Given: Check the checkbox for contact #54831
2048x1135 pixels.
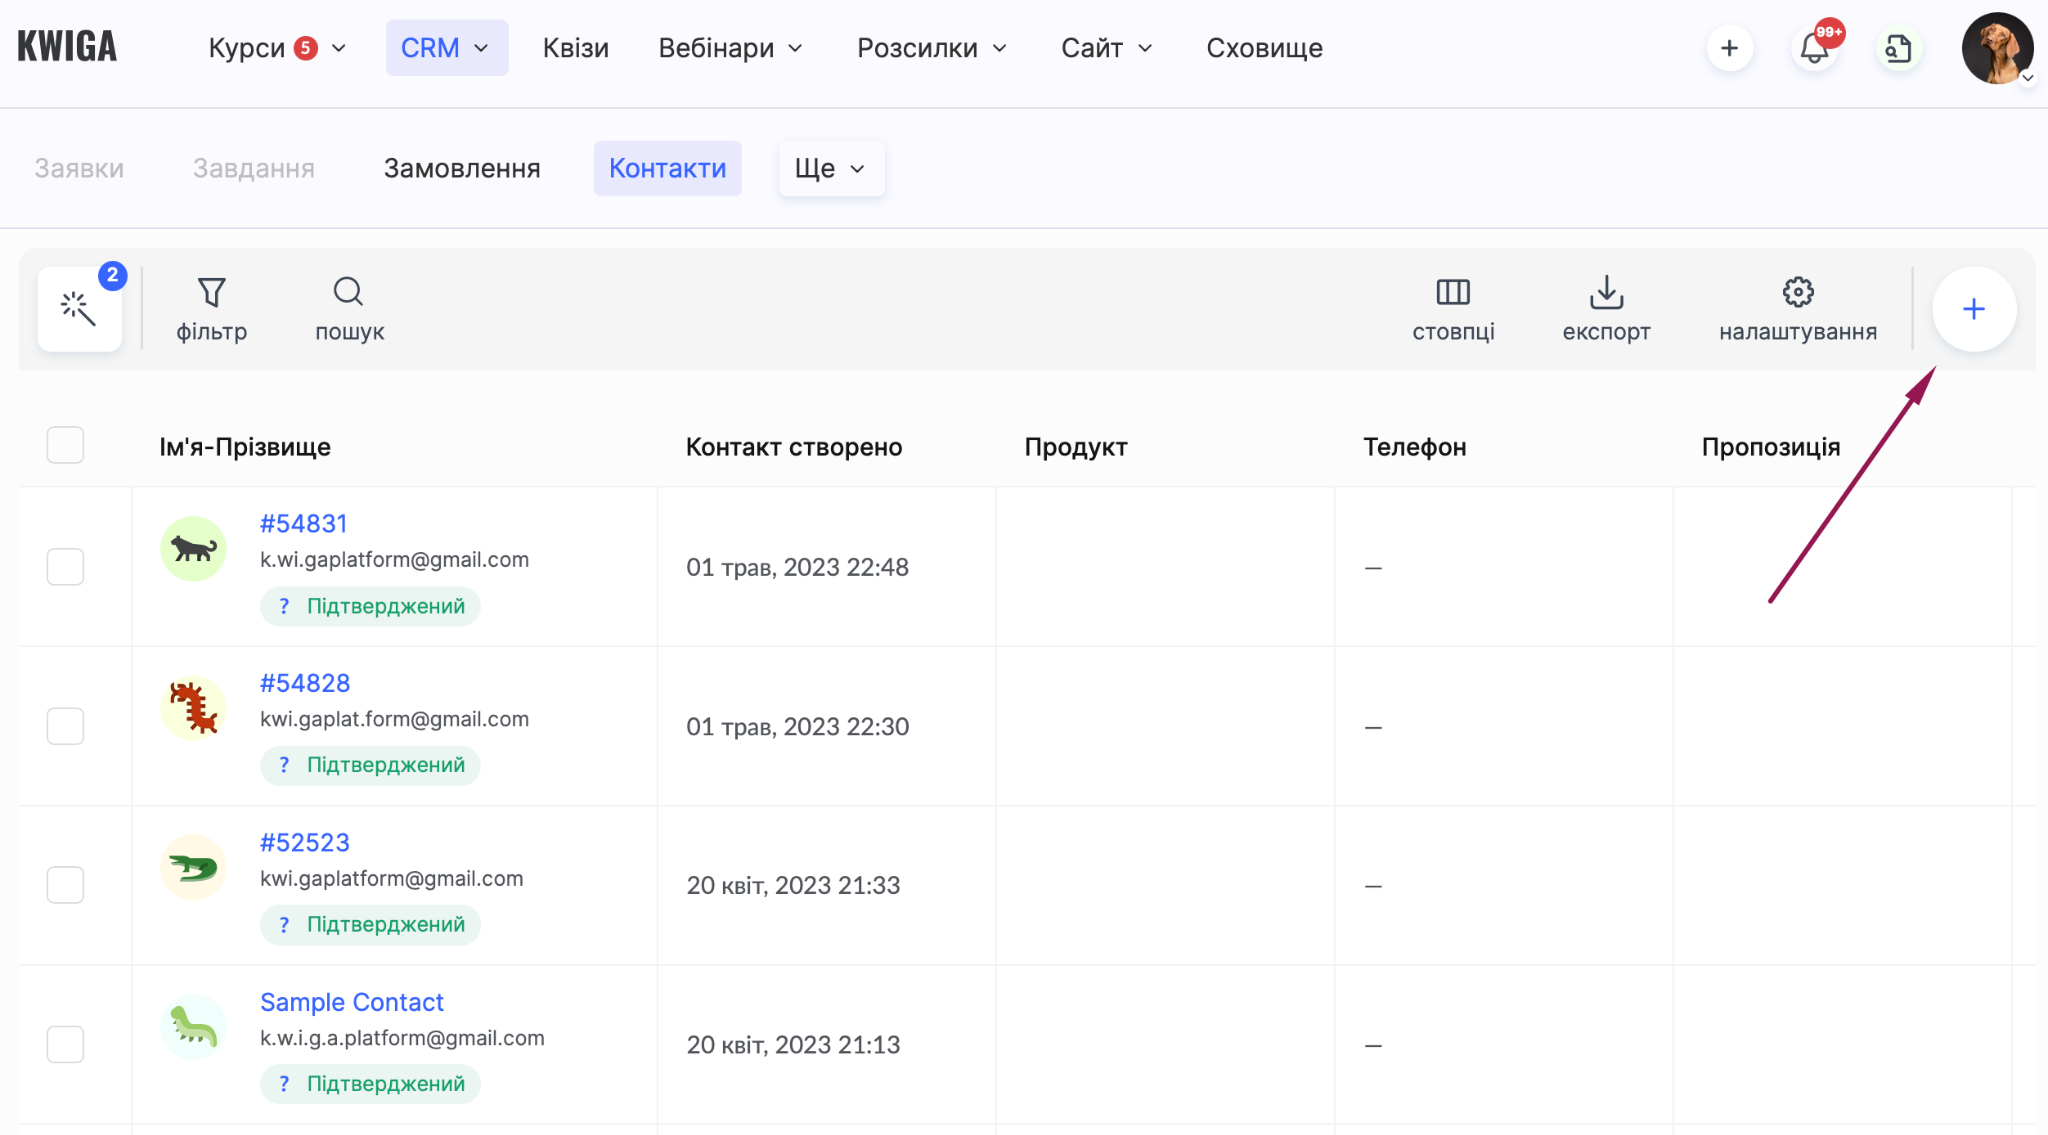Looking at the screenshot, I should (x=65, y=567).
